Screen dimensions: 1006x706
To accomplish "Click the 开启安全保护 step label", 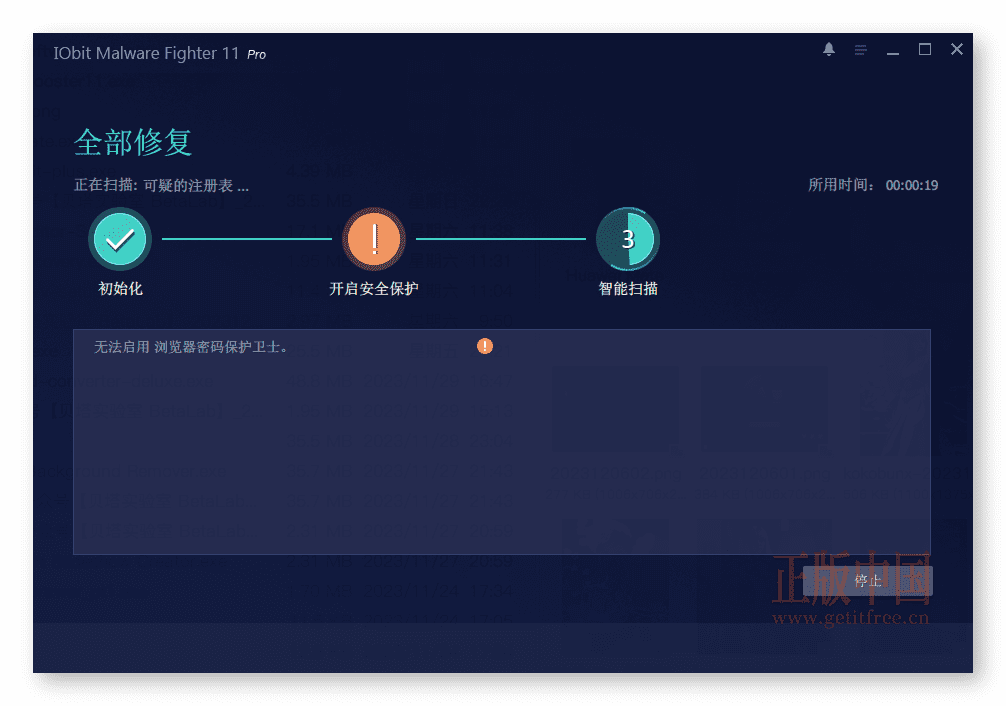I will [x=374, y=289].
